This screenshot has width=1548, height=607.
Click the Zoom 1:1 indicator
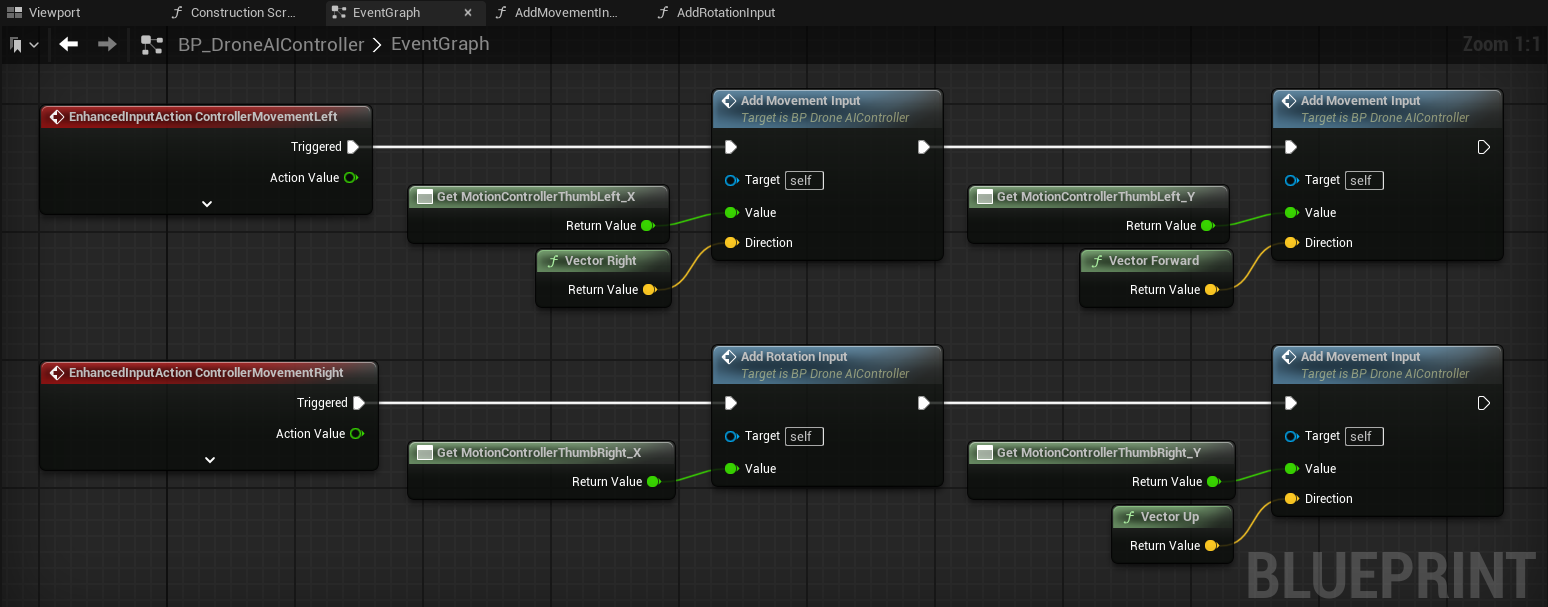click(1500, 45)
